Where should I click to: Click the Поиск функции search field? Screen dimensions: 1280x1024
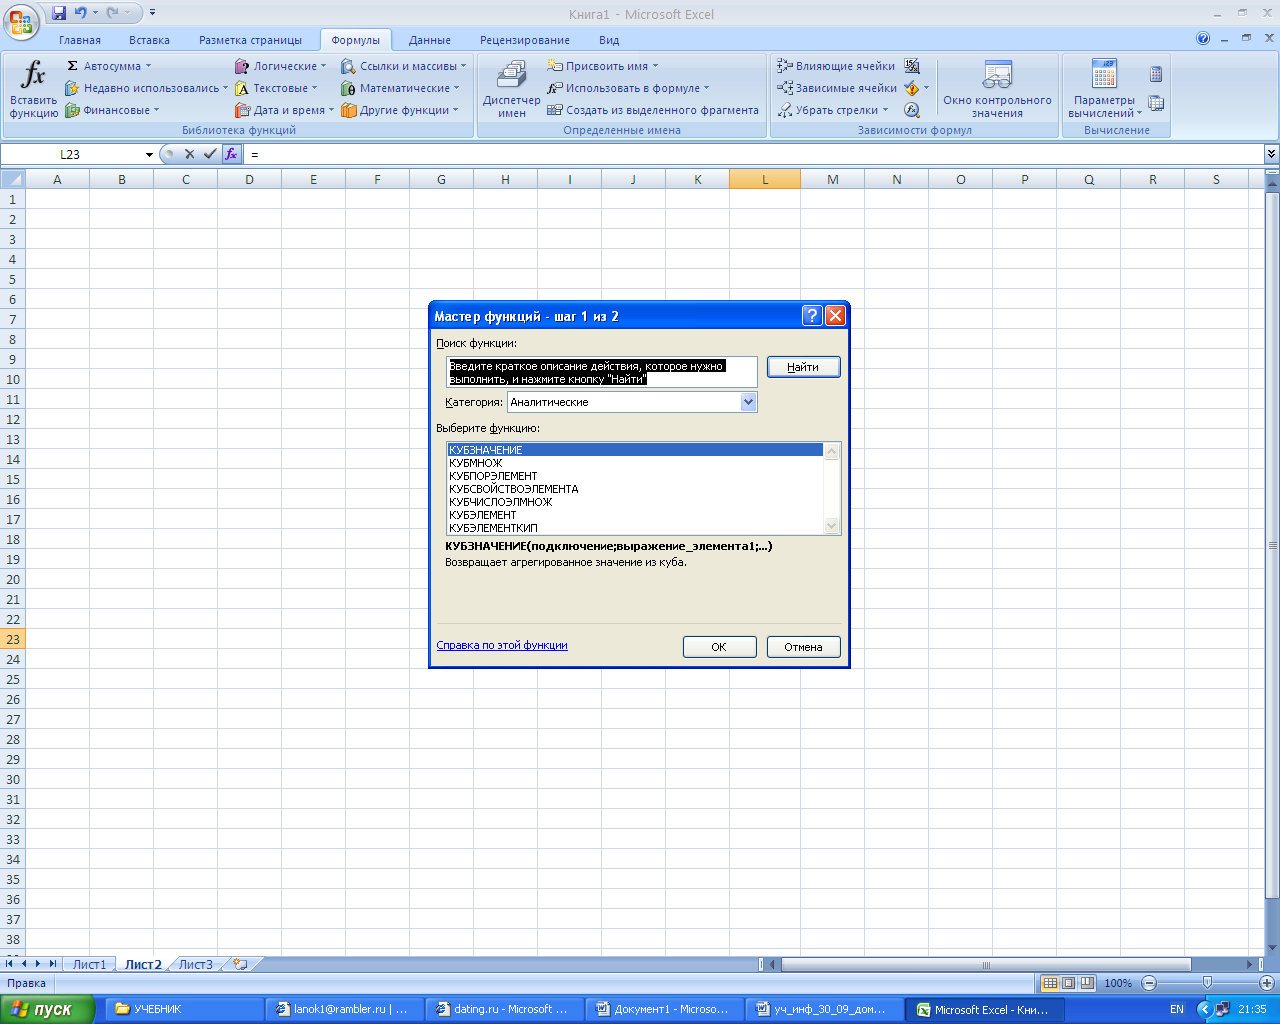[x=601, y=372]
